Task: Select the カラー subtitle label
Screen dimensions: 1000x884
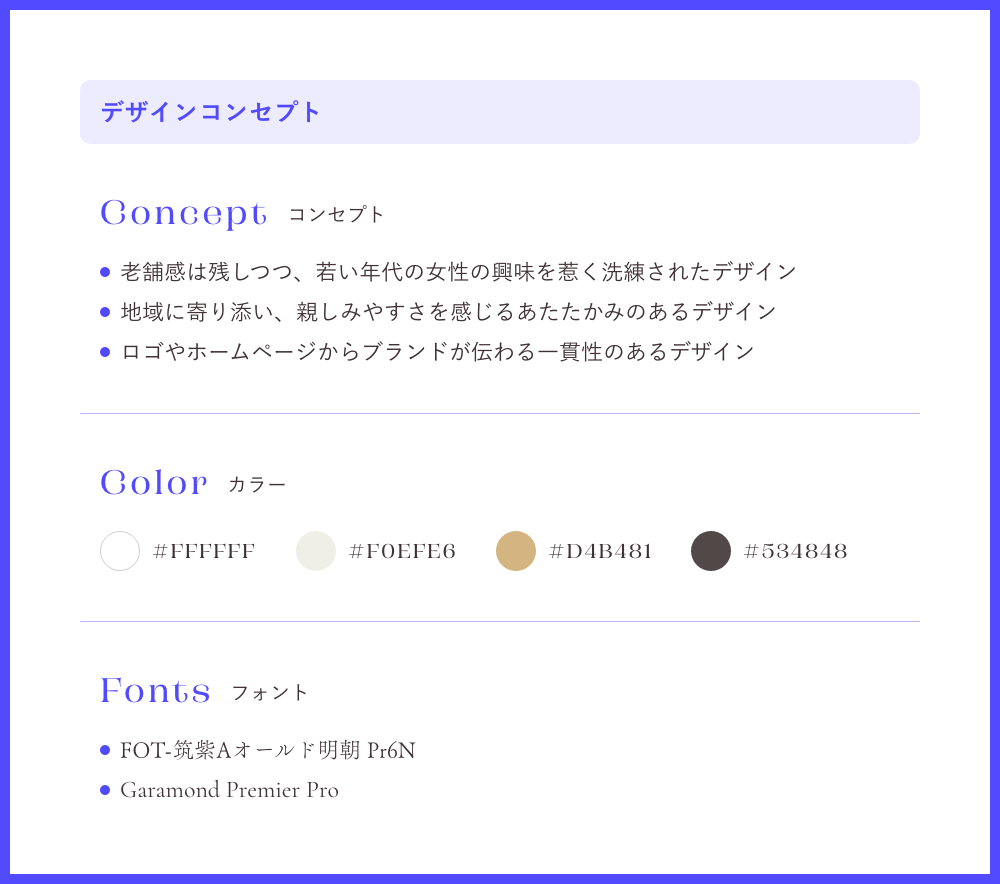Action: (x=257, y=485)
